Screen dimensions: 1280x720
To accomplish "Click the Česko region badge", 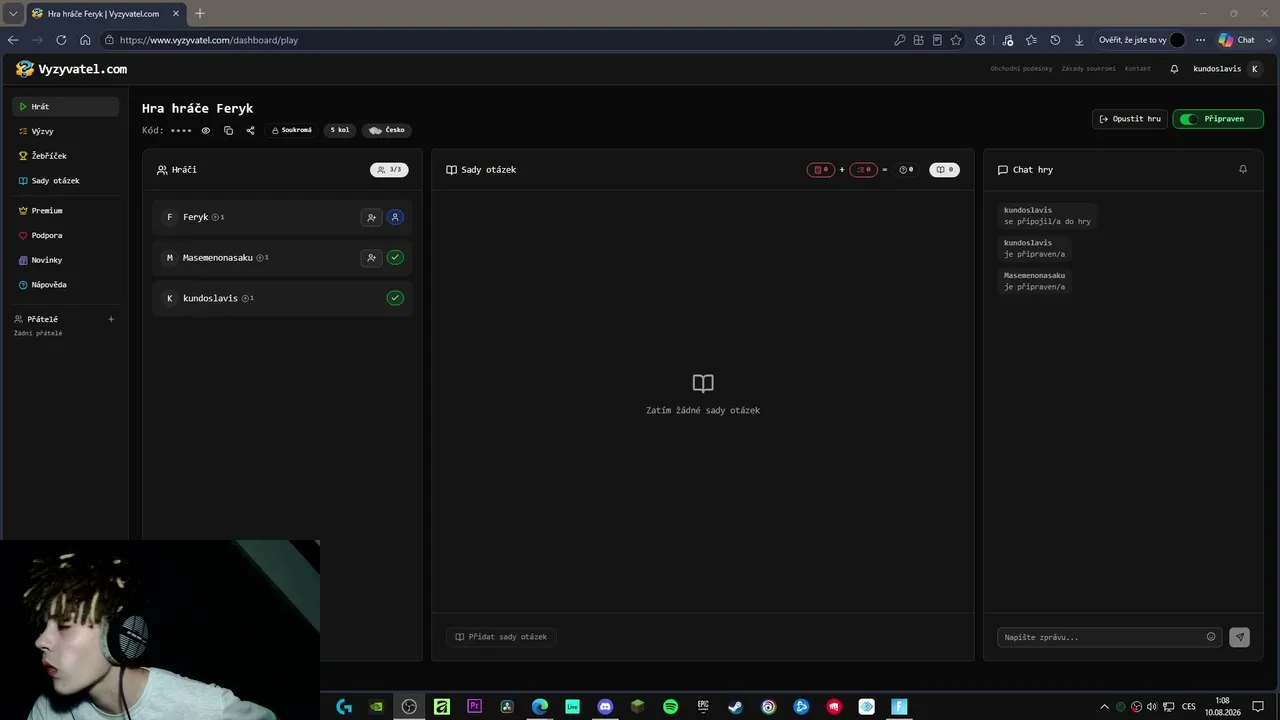I will click(x=387, y=130).
